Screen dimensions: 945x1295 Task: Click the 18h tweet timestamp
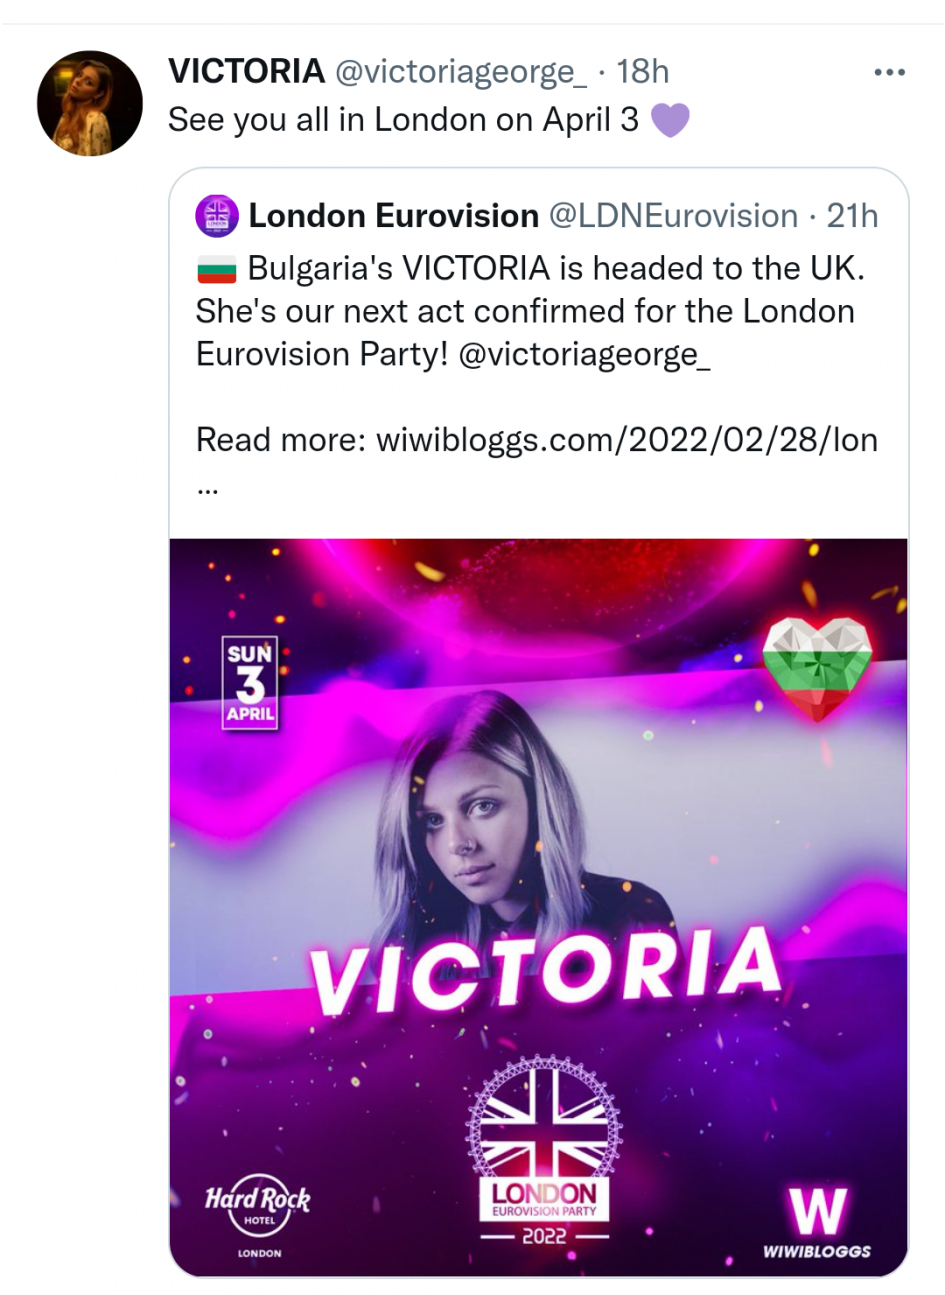coord(642,72)
